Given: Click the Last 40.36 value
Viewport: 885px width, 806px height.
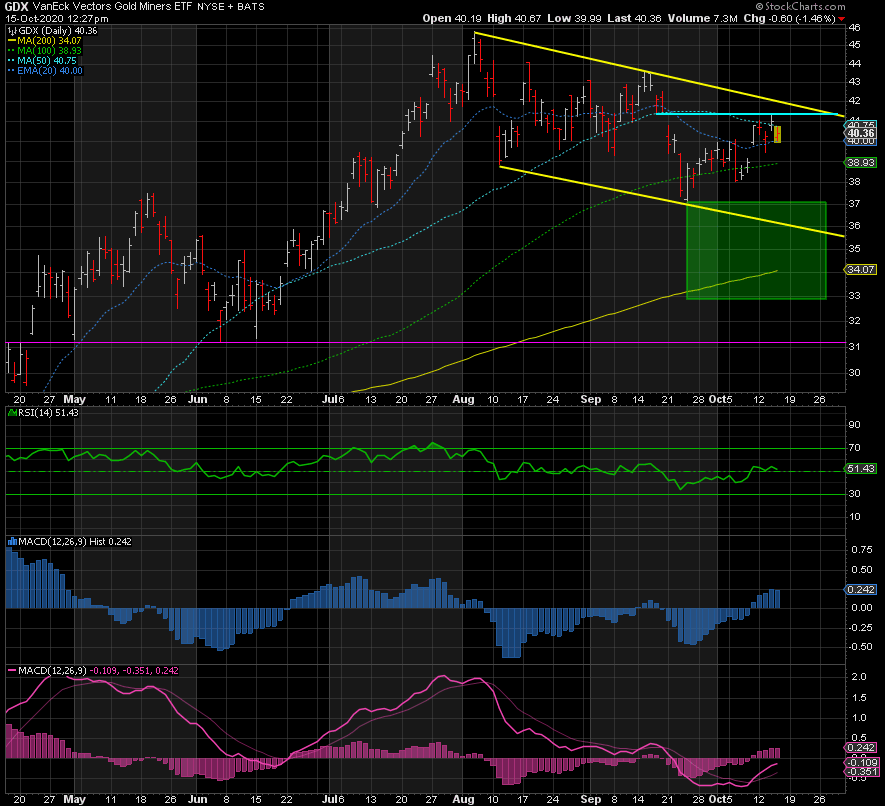Looking at the screenshot, I should coord(634,19).
